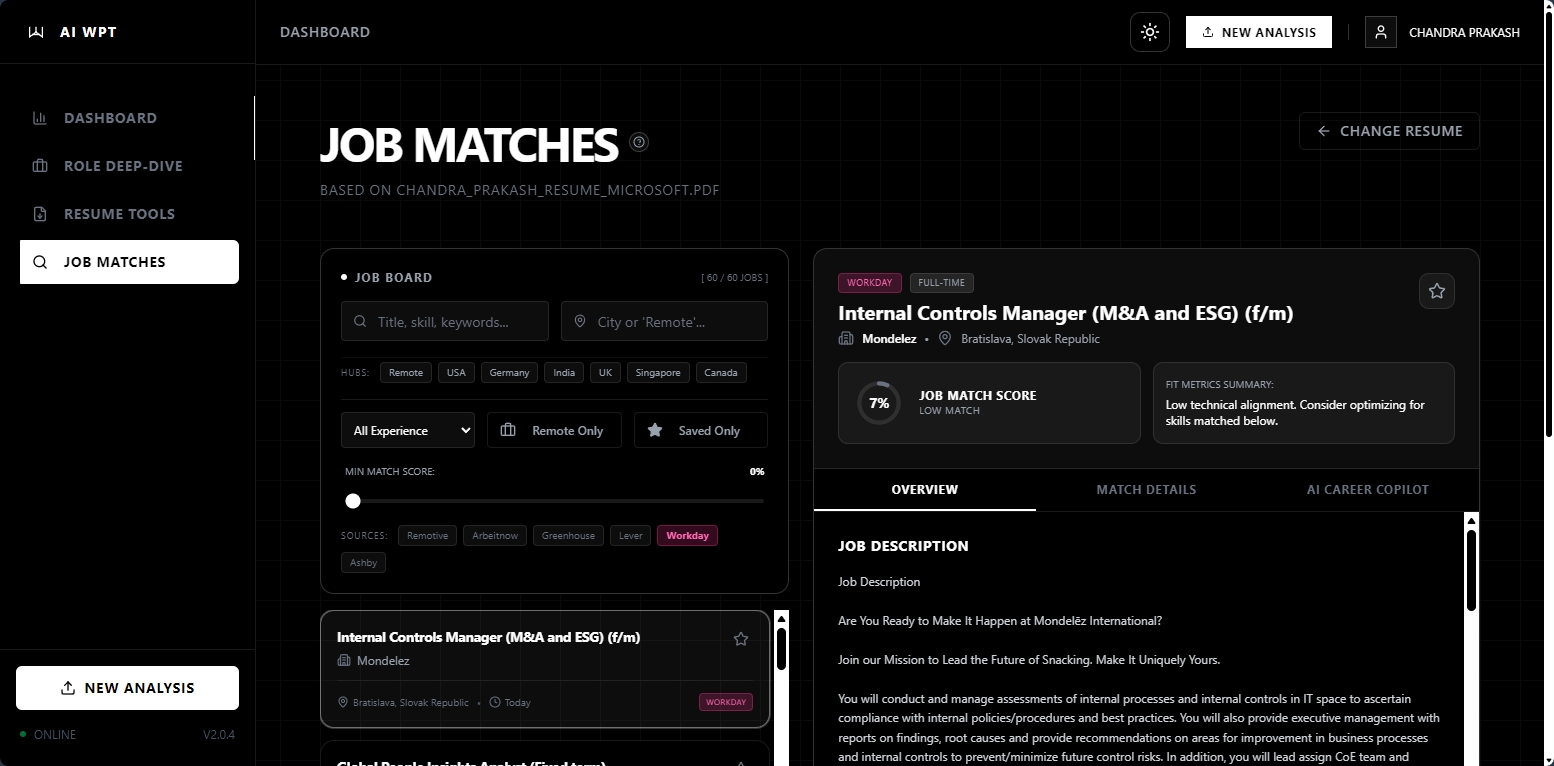The width and height of the screenshot is (1554, 766).
Task: Toggle the Saved Only filter
Action: click(x=701, y=430)
